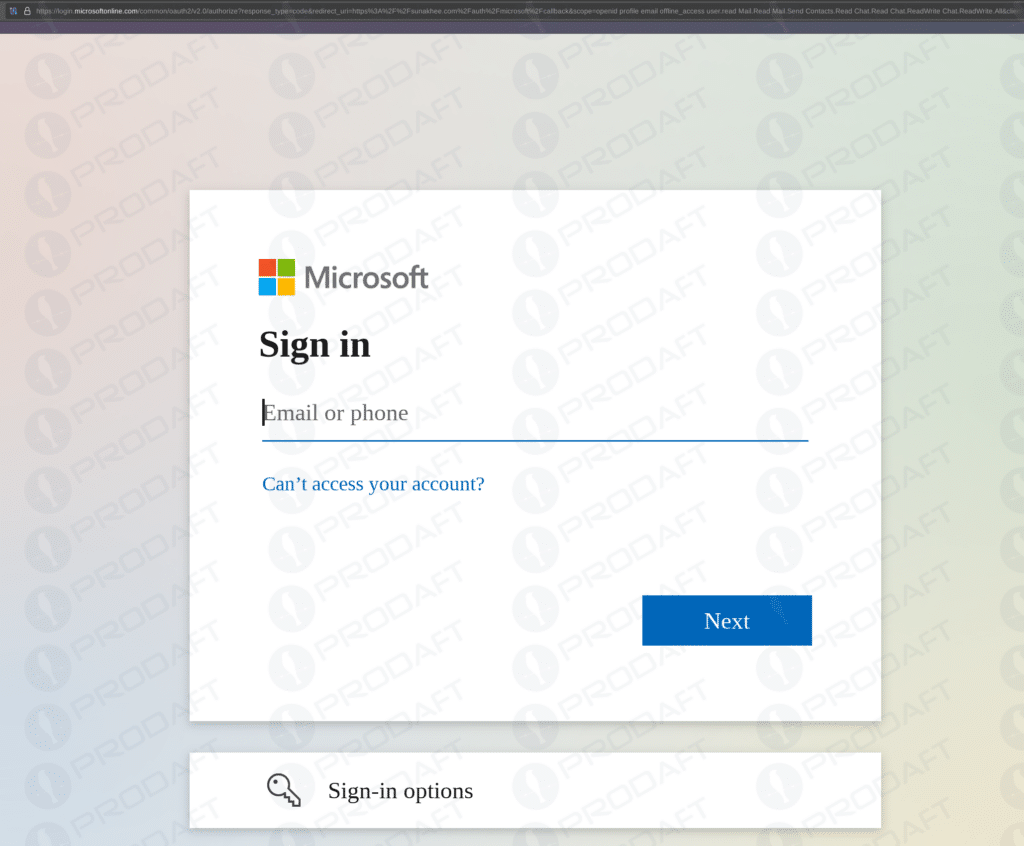Click the site permissions icon left of padlock

13,11
